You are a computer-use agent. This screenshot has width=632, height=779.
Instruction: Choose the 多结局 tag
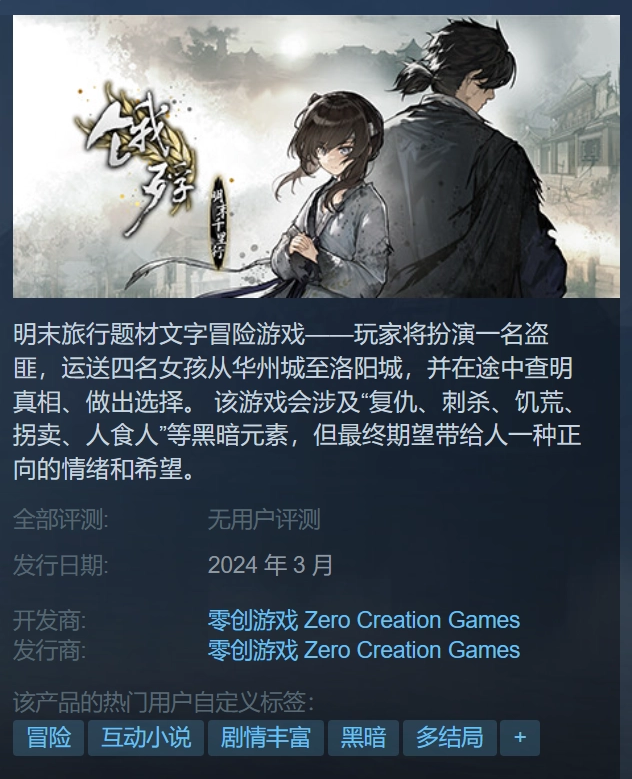point(450,737)
